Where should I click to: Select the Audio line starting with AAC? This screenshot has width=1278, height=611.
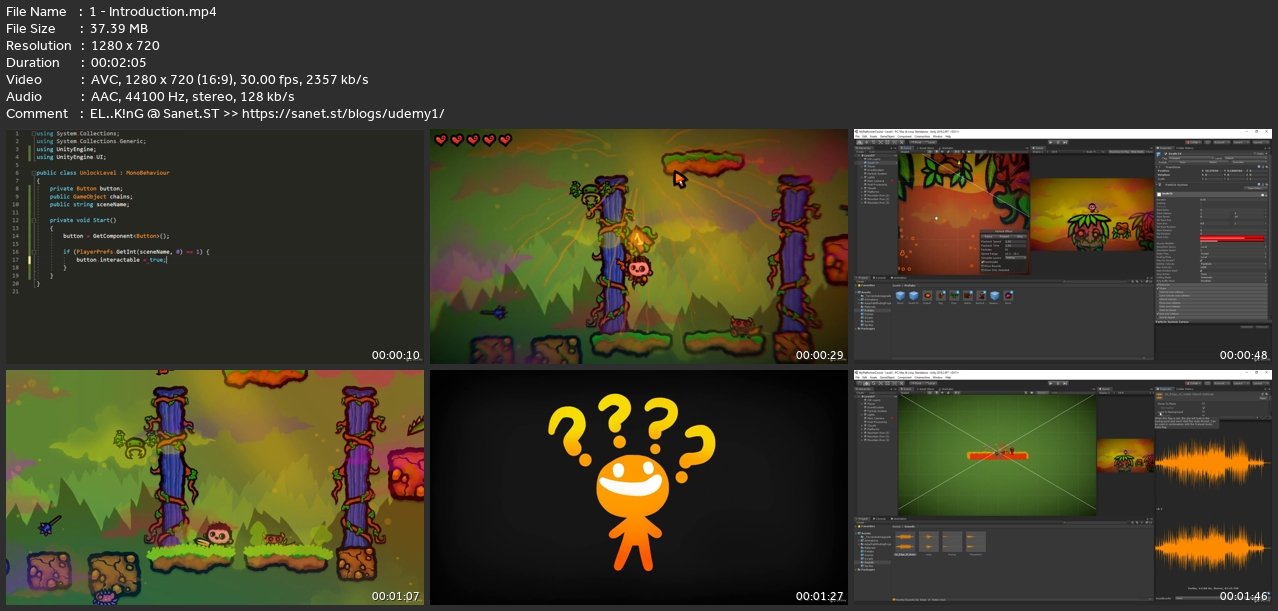point(192,97)
